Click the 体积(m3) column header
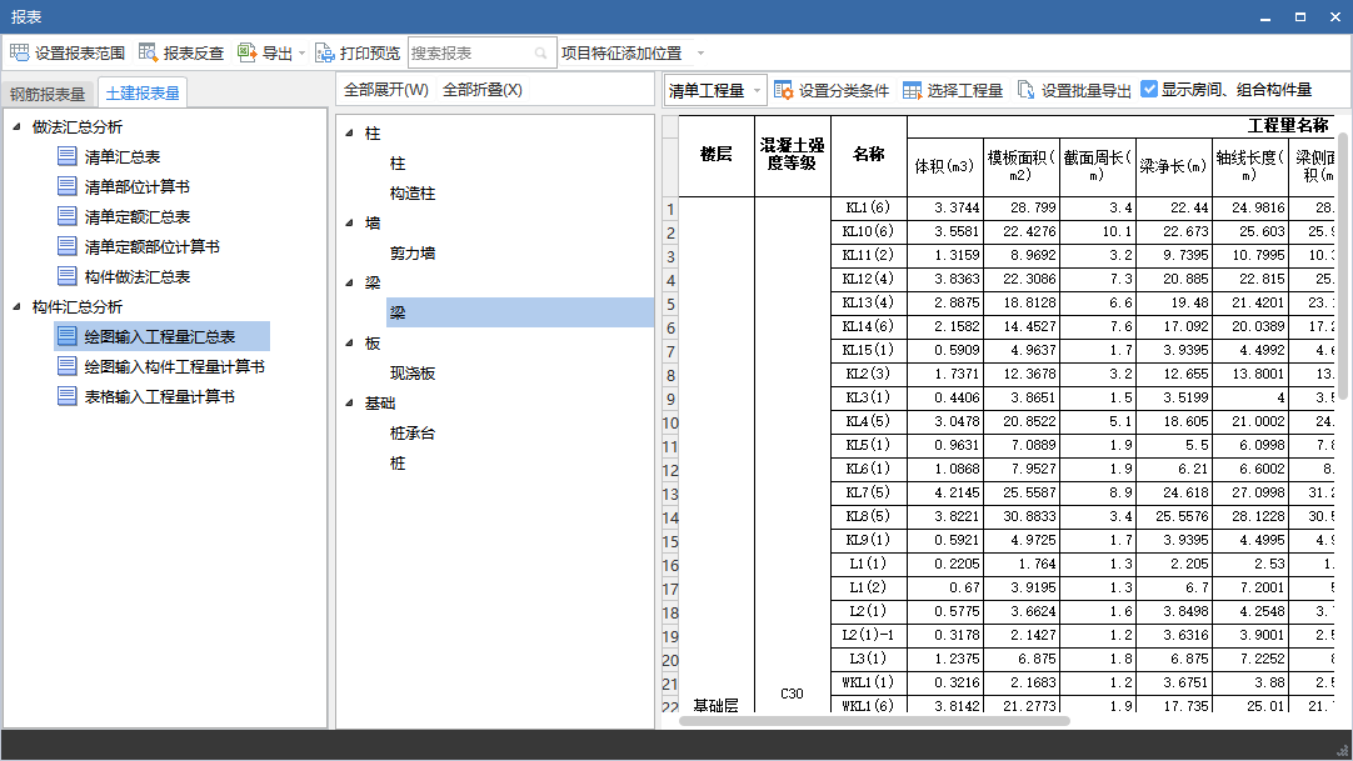Image resolution: width=1353 pixels, height=761 pixels. tap(945, 167)
